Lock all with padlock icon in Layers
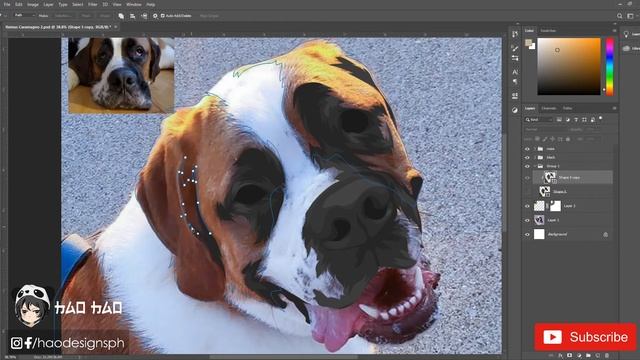The image size is (640, 360). pos(568,139)
